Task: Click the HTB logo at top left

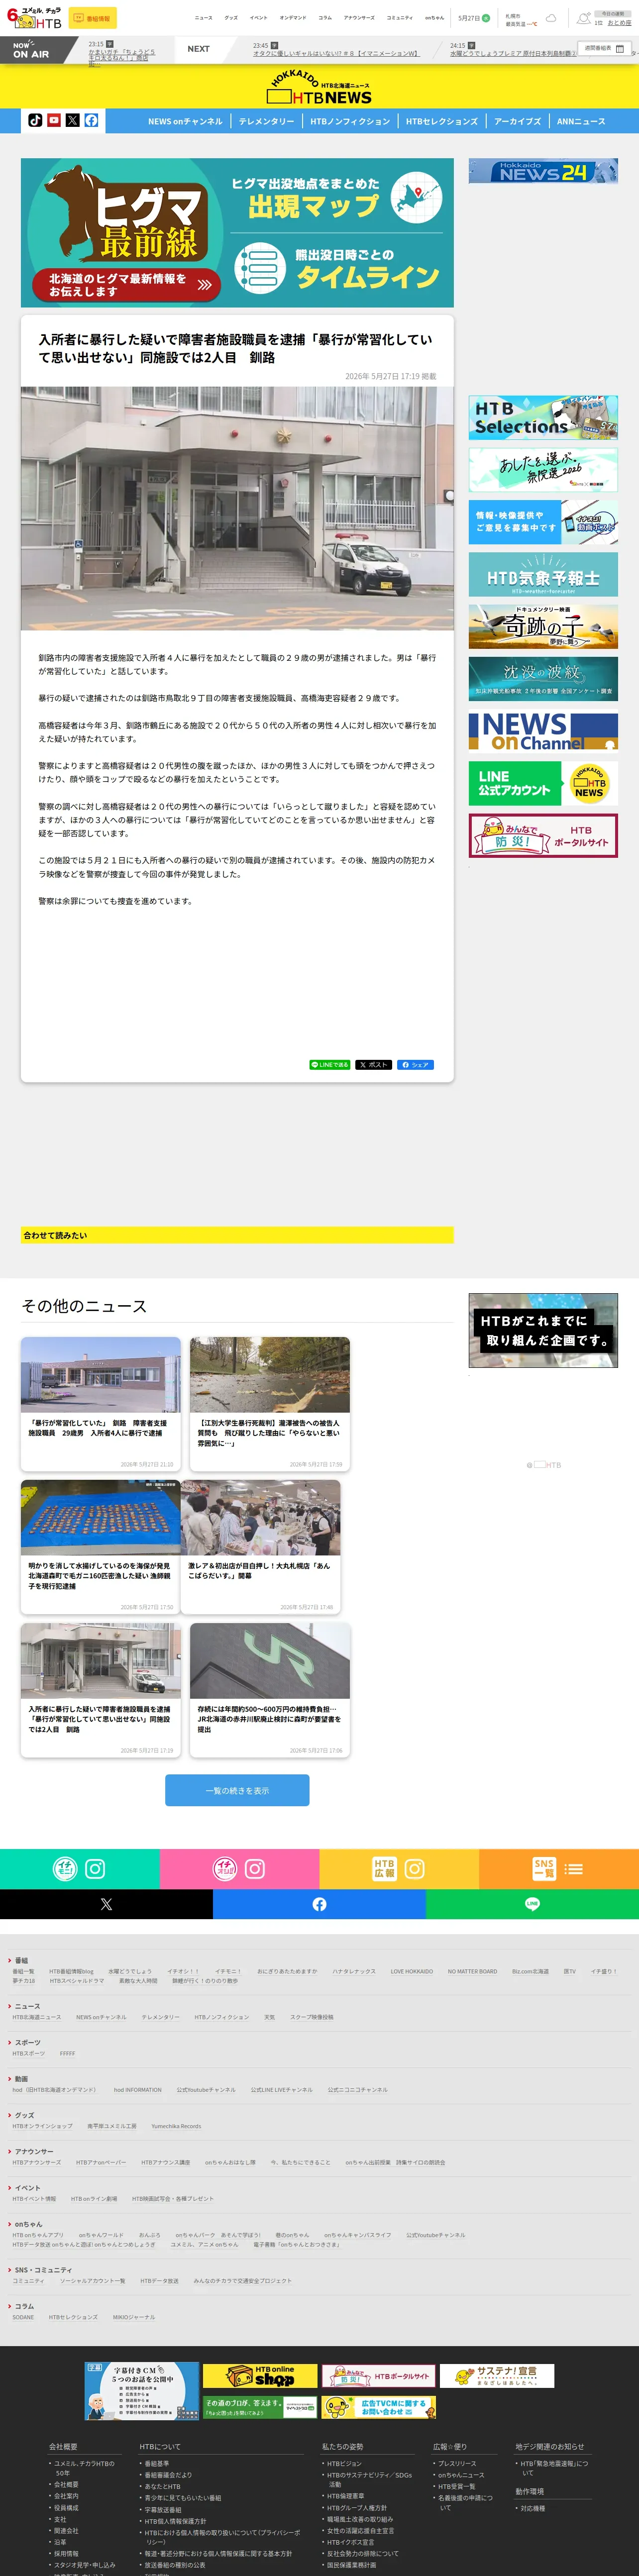Action: coord(34,18)
